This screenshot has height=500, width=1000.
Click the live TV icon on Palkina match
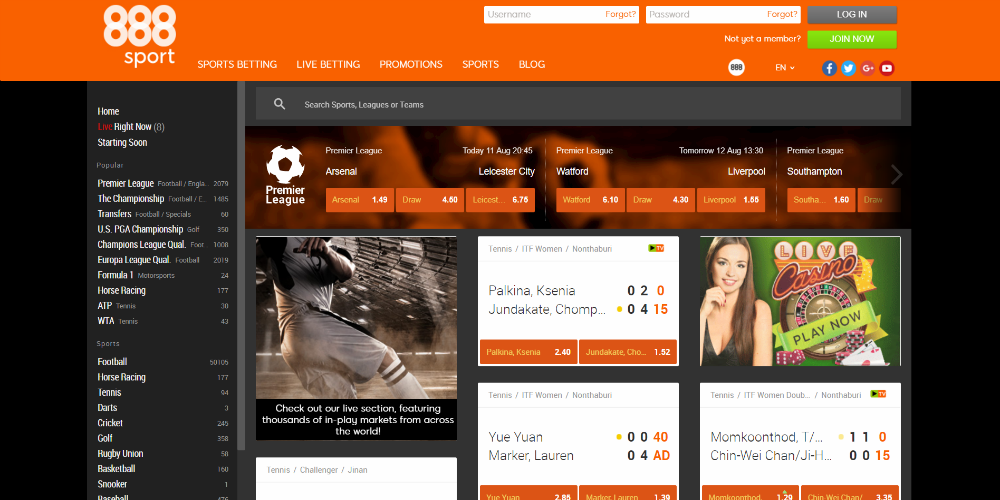coord(656,248)
